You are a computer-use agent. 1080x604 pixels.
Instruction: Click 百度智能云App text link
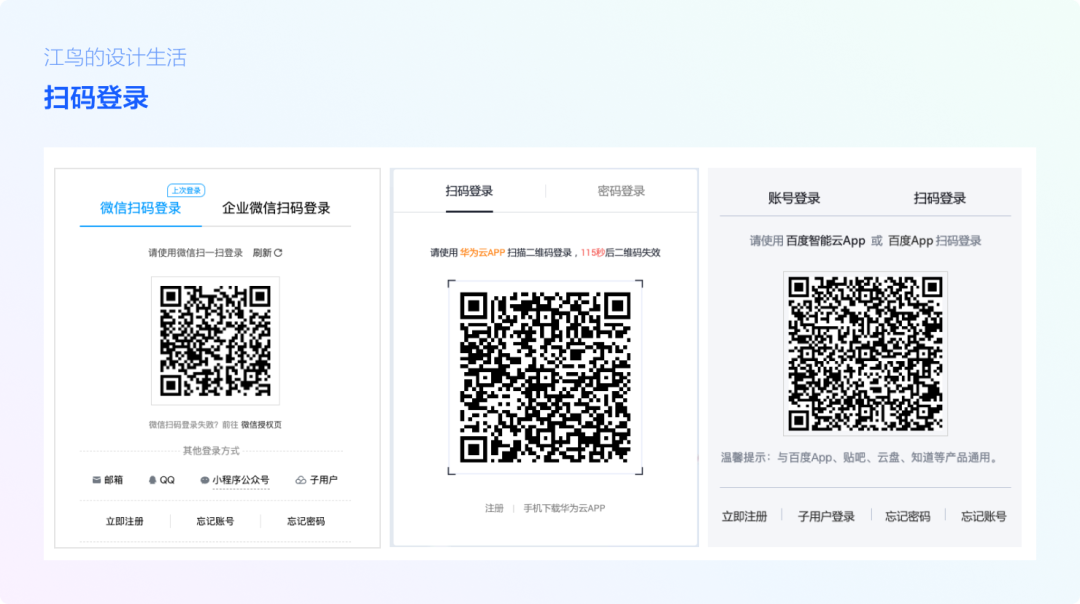point(825,241)
